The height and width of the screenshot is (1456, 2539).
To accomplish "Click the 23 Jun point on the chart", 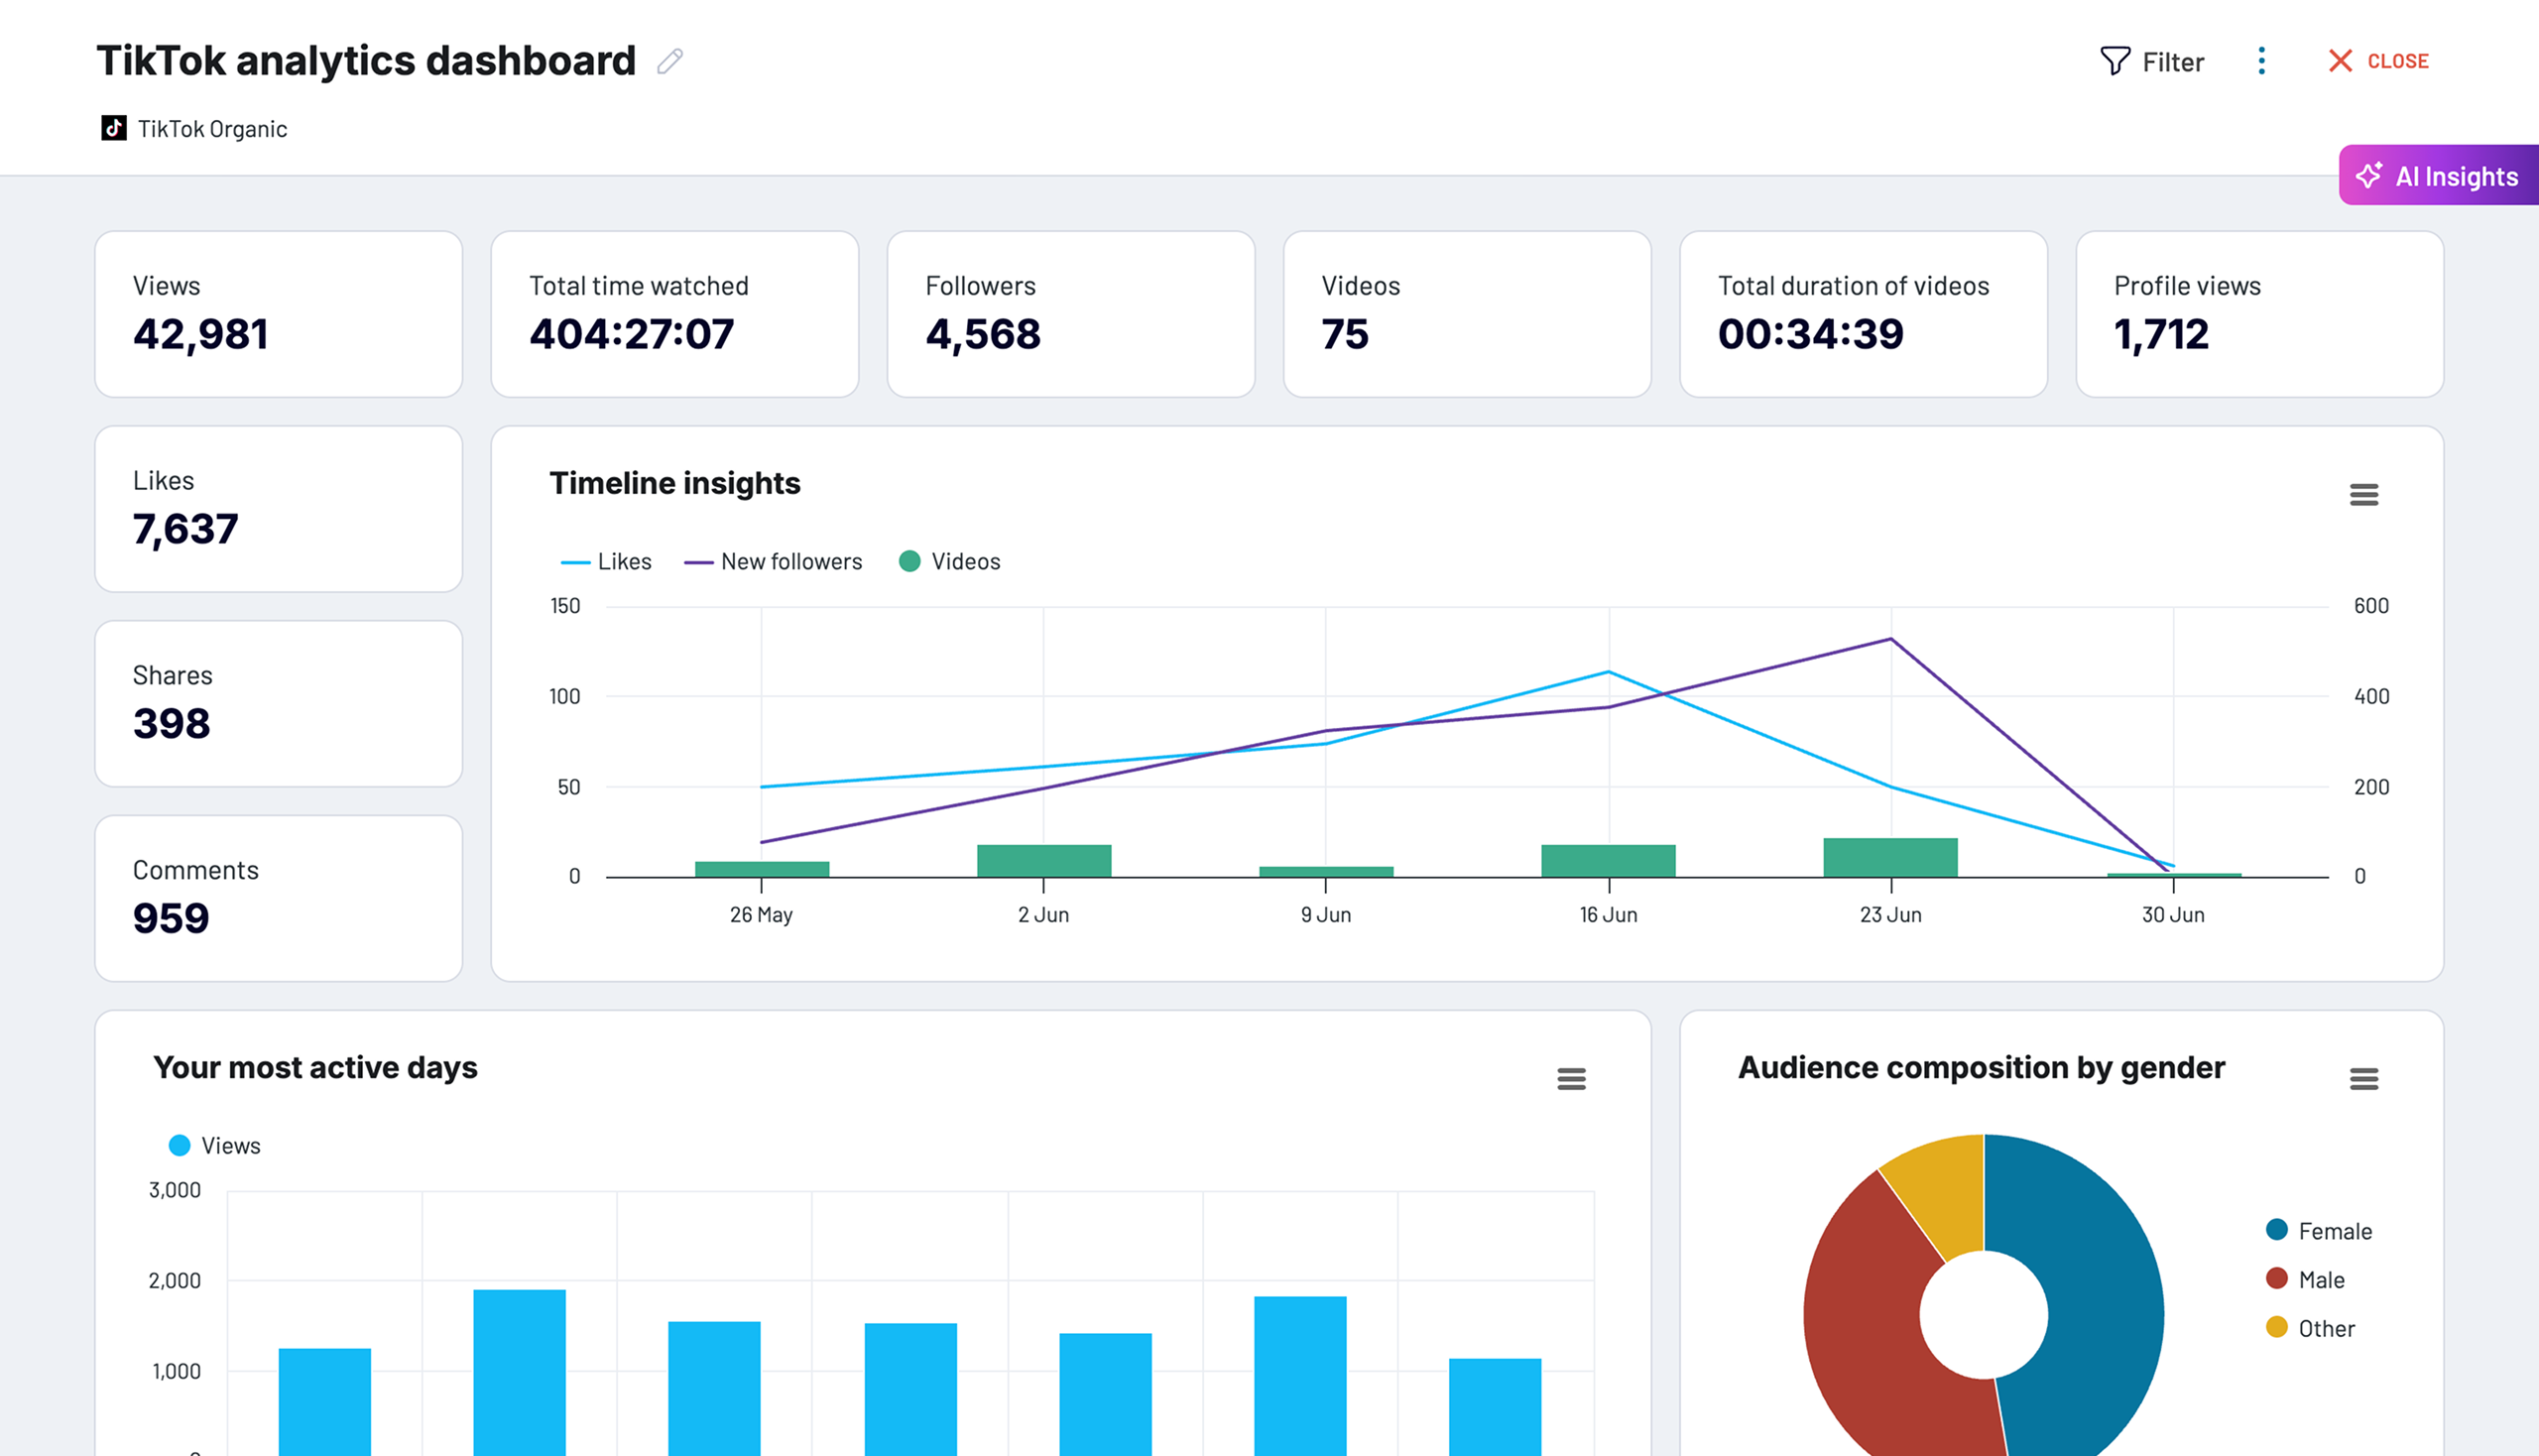I will [1890, 638].
